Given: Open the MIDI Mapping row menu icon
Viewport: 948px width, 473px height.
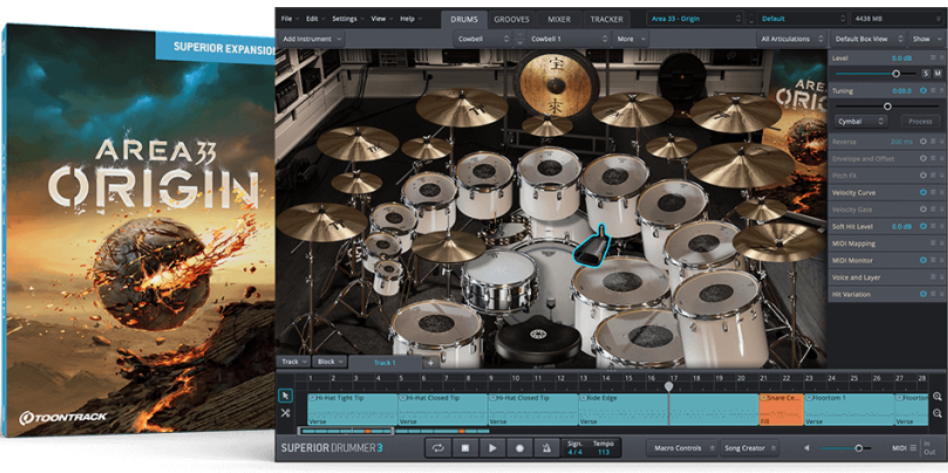Looking at the screenshot, I should tap(933, 243).
